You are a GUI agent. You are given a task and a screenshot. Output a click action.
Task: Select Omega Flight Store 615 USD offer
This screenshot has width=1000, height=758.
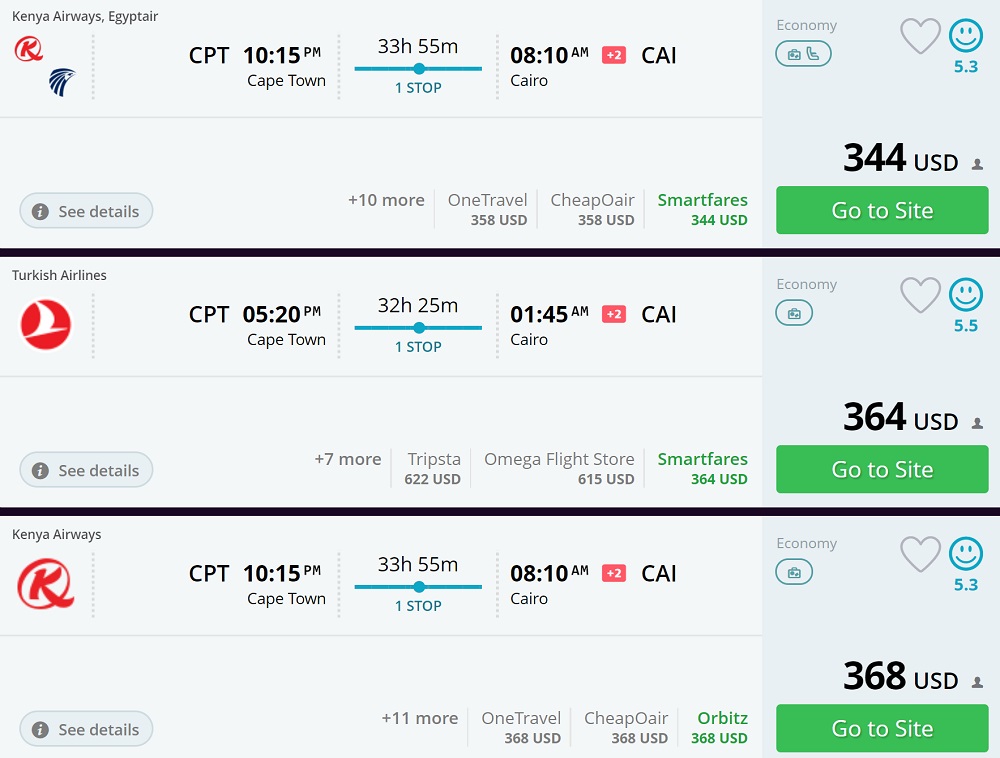[x=559, y=468]
